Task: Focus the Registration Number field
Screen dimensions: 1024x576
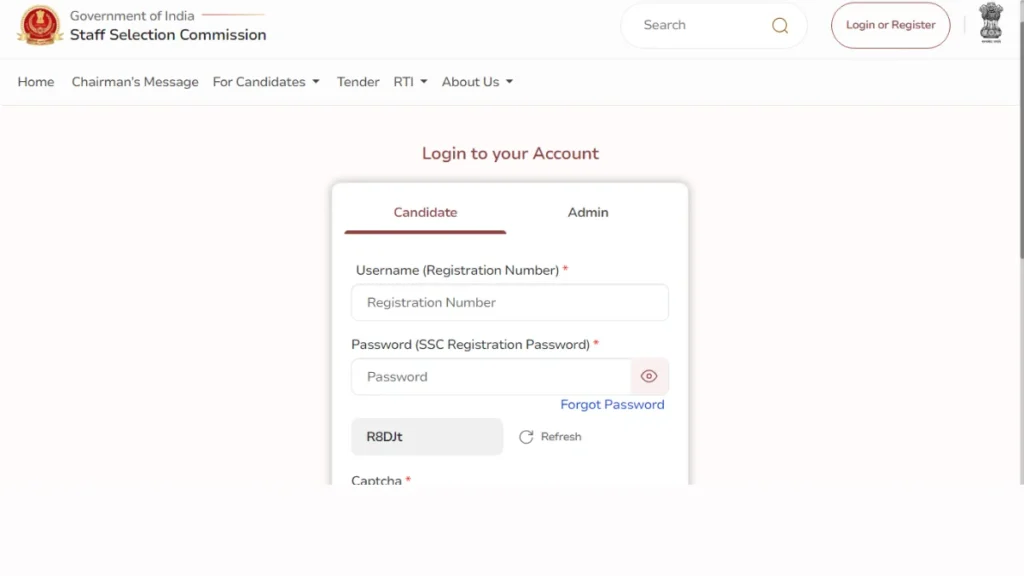Action: coord(509,302)
